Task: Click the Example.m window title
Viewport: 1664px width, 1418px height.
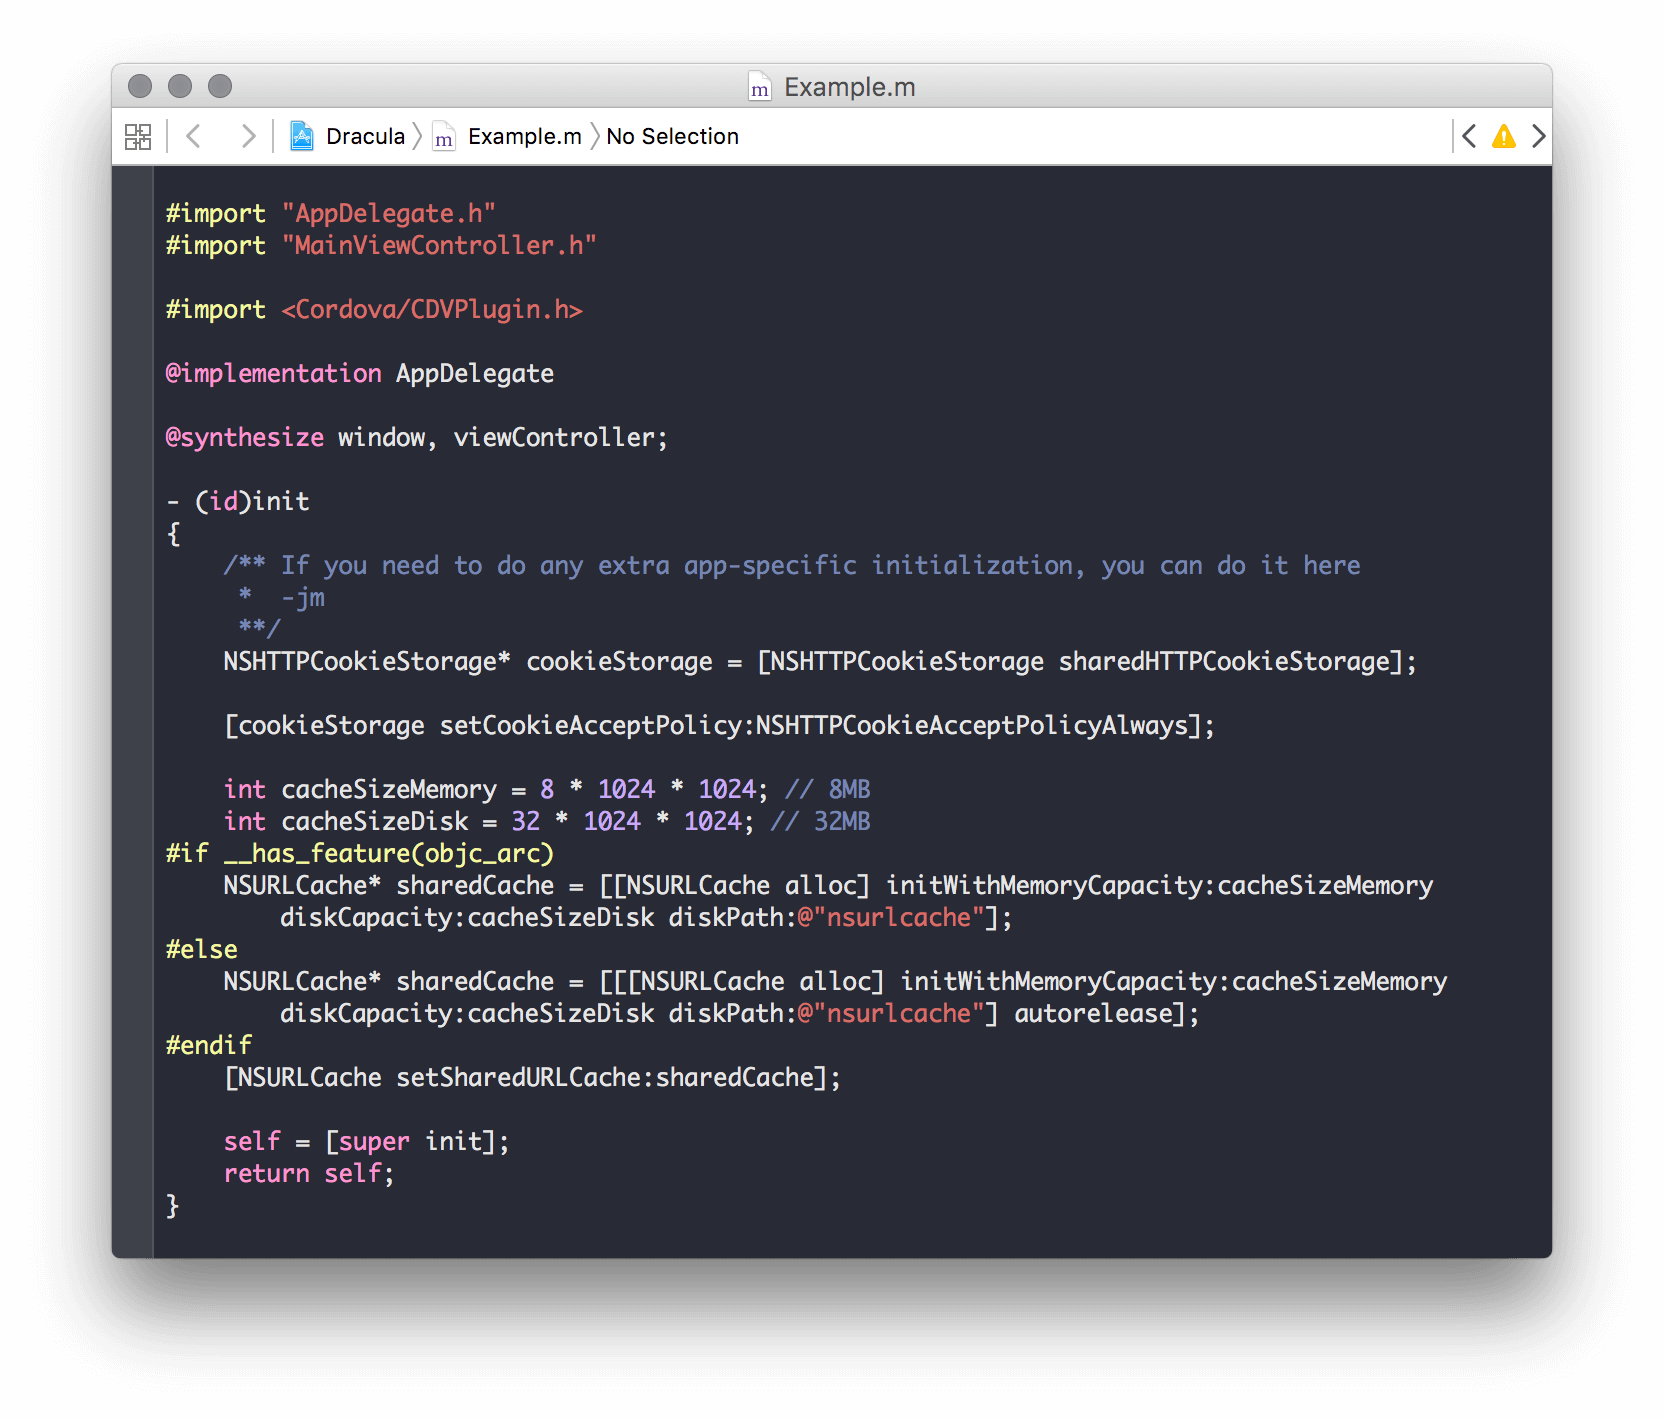Action: pyautogui.click(x=849, y=88)
